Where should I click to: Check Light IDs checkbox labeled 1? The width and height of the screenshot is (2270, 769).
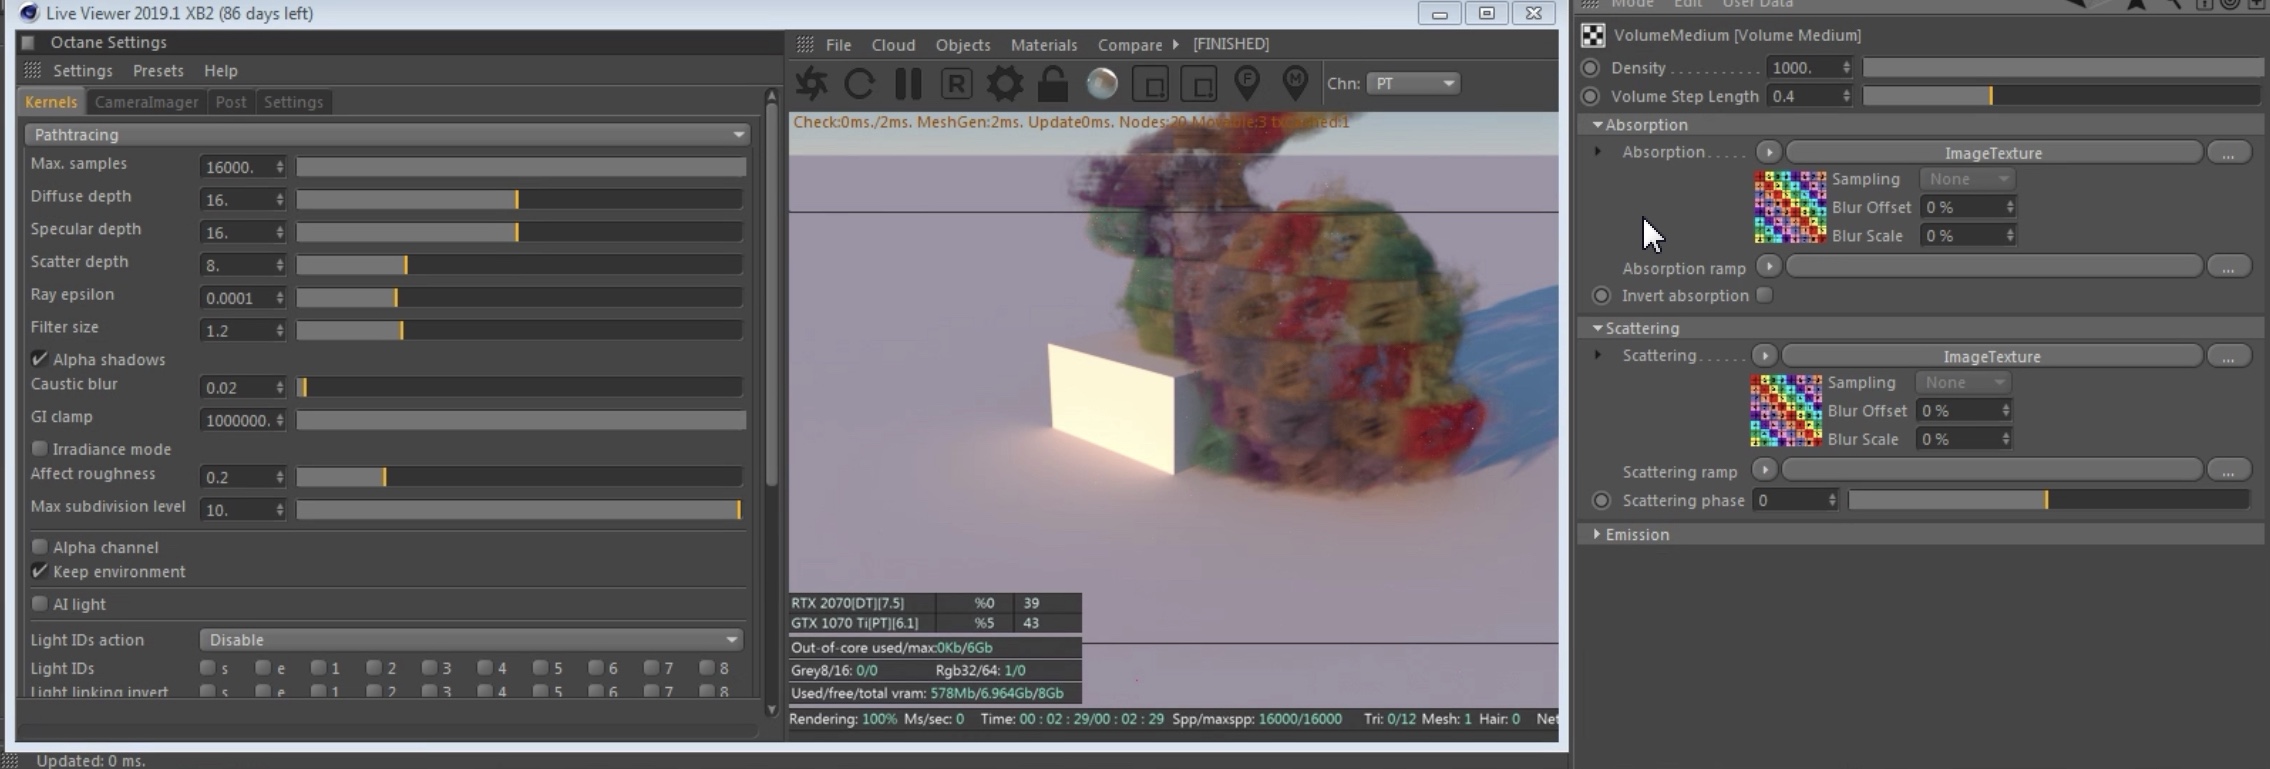[318, 667]
